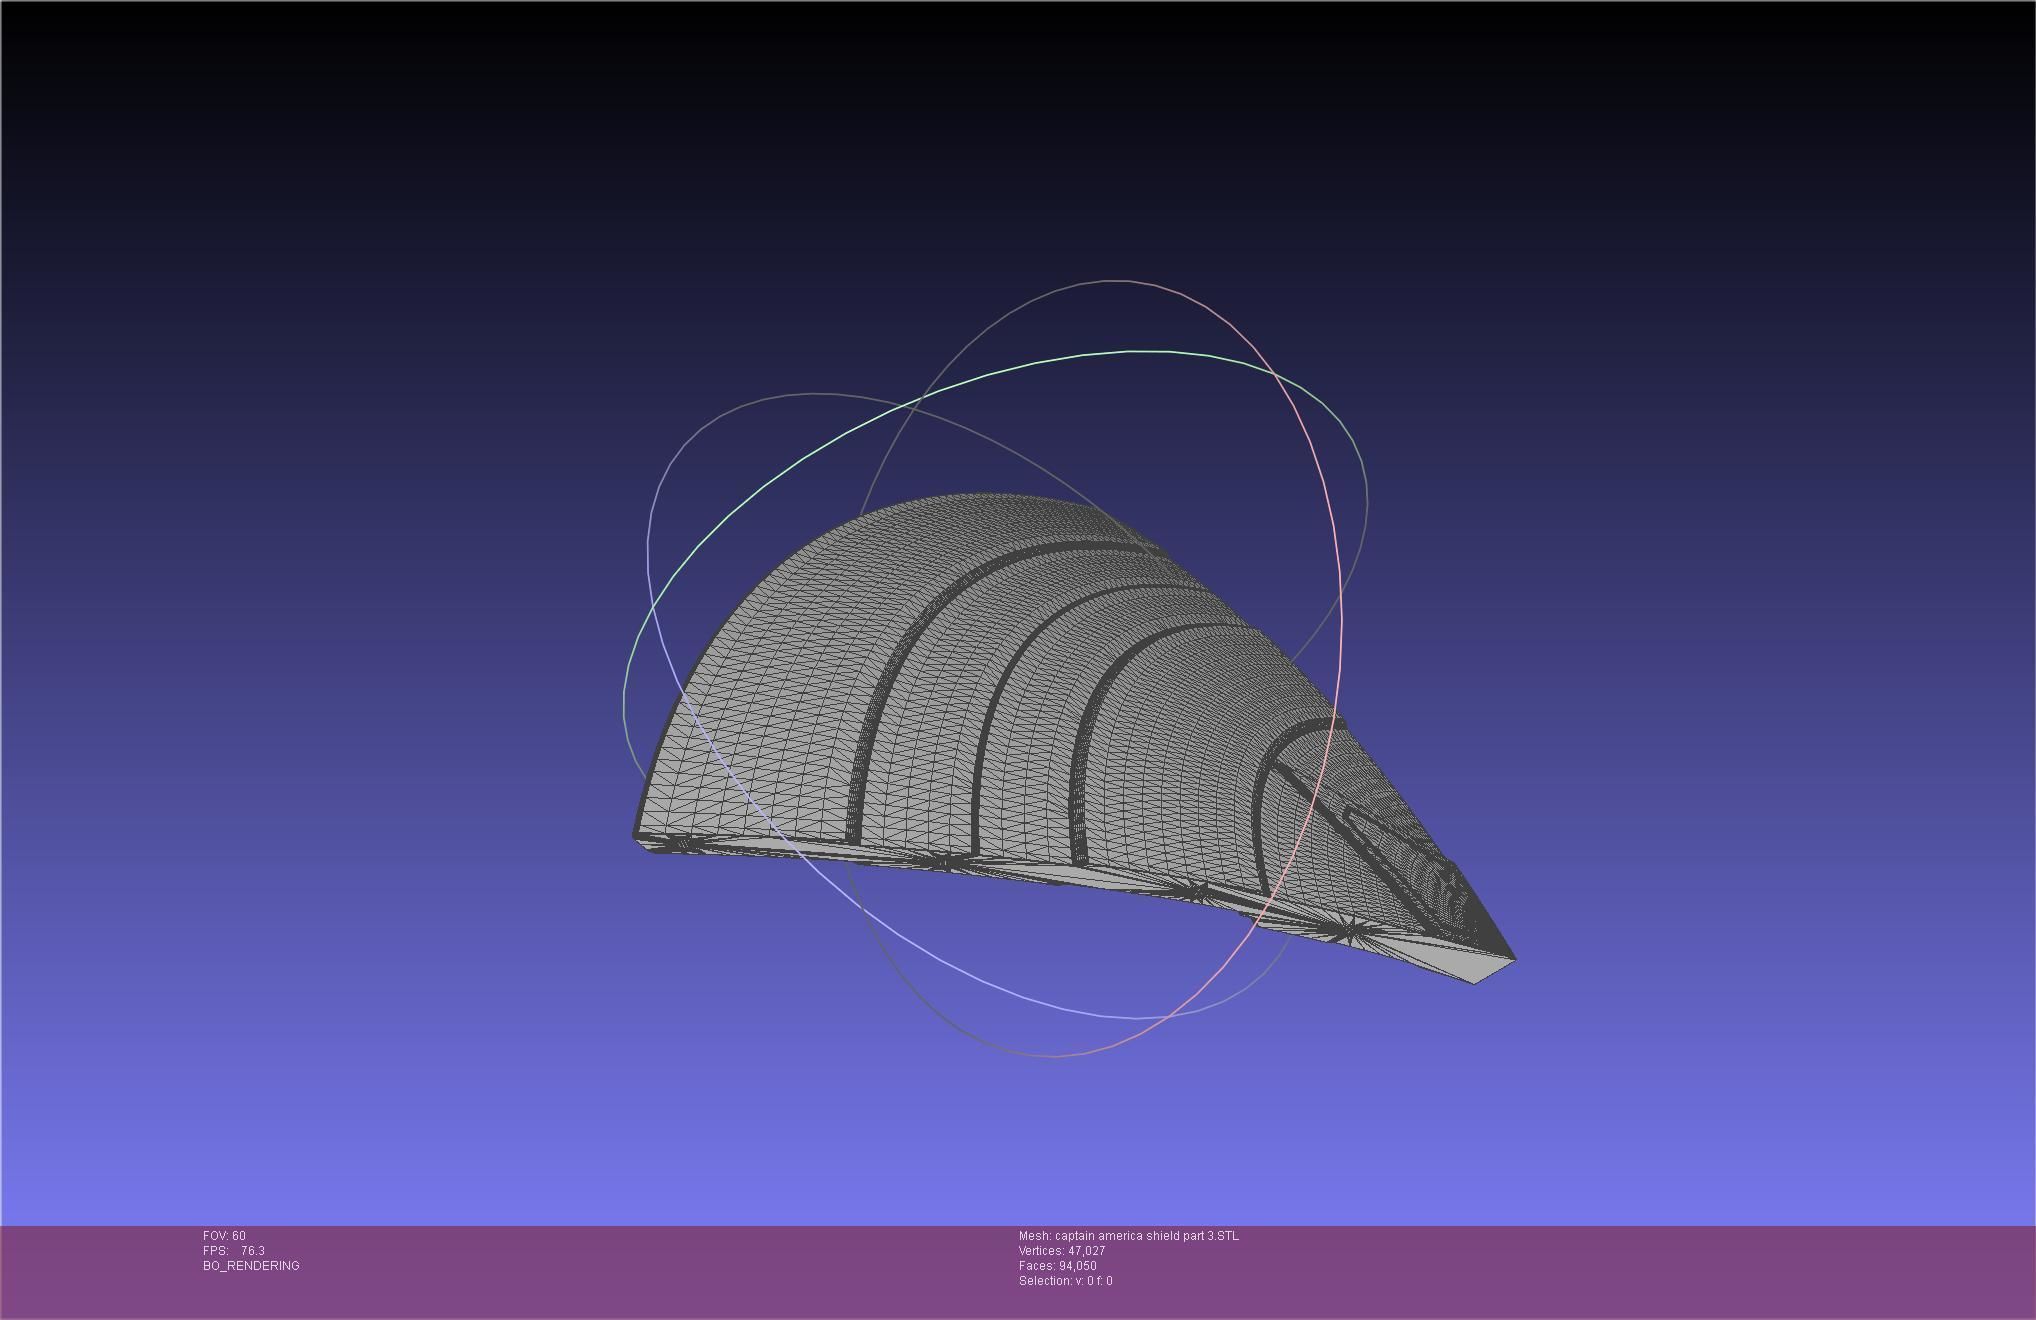
Task: Click the Selection: v: 0 f: 0 text
Action: pyautogui.click(x=1066, y=1281)
